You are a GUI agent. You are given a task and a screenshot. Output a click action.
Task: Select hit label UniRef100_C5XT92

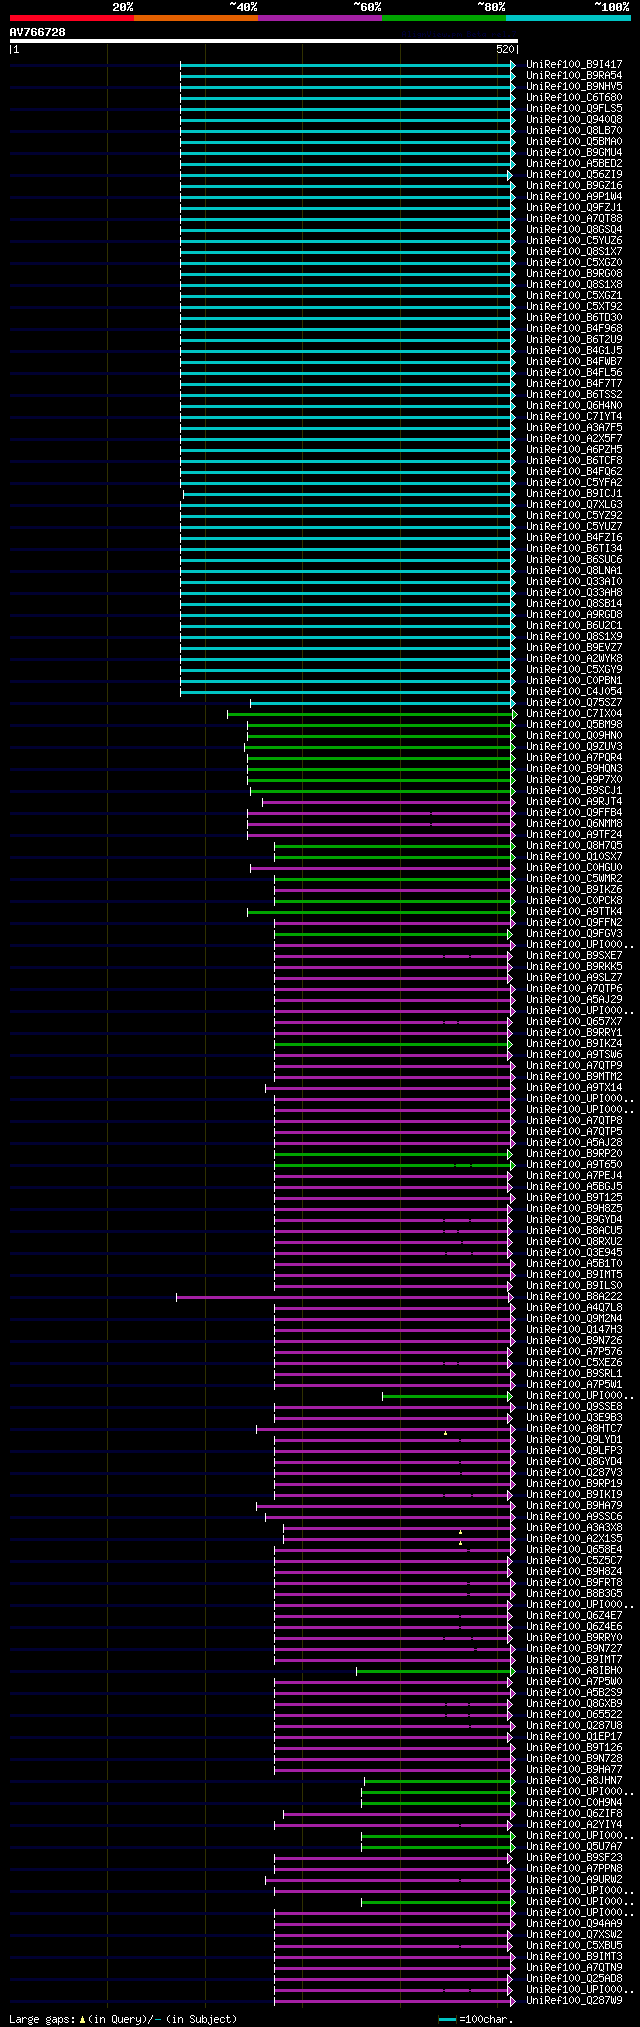coord(574,306)
